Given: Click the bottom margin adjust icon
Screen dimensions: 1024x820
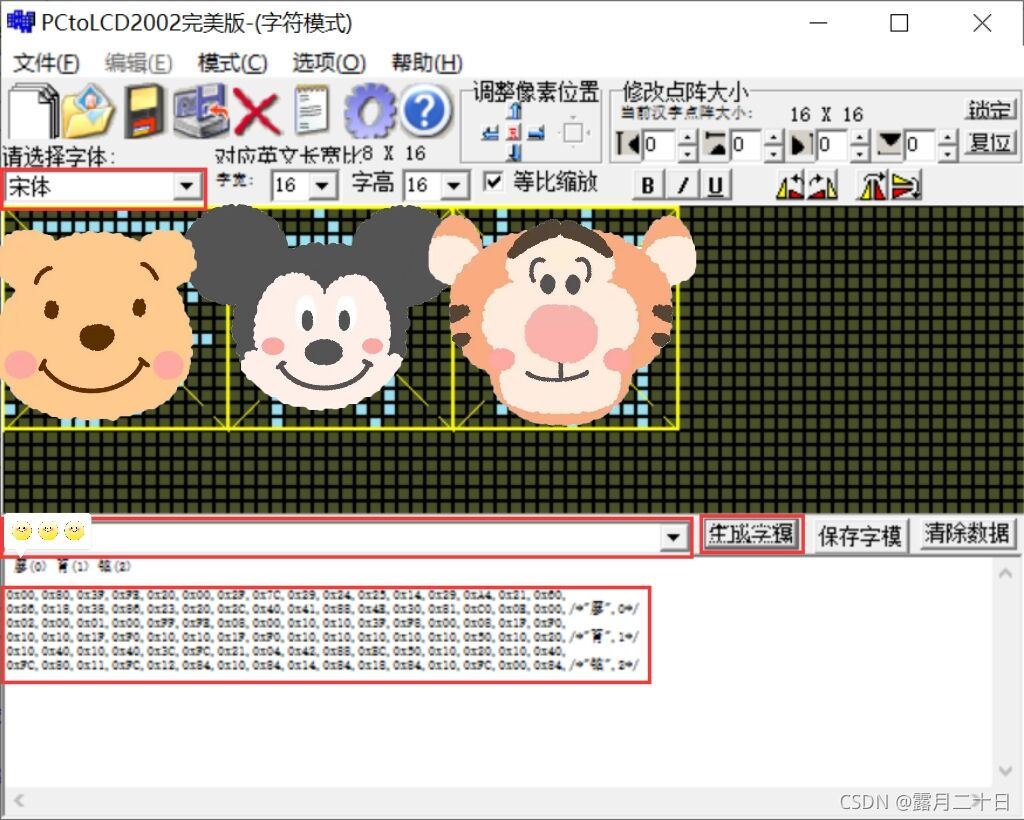Looking at the screenshot, I should coord(889,144).
